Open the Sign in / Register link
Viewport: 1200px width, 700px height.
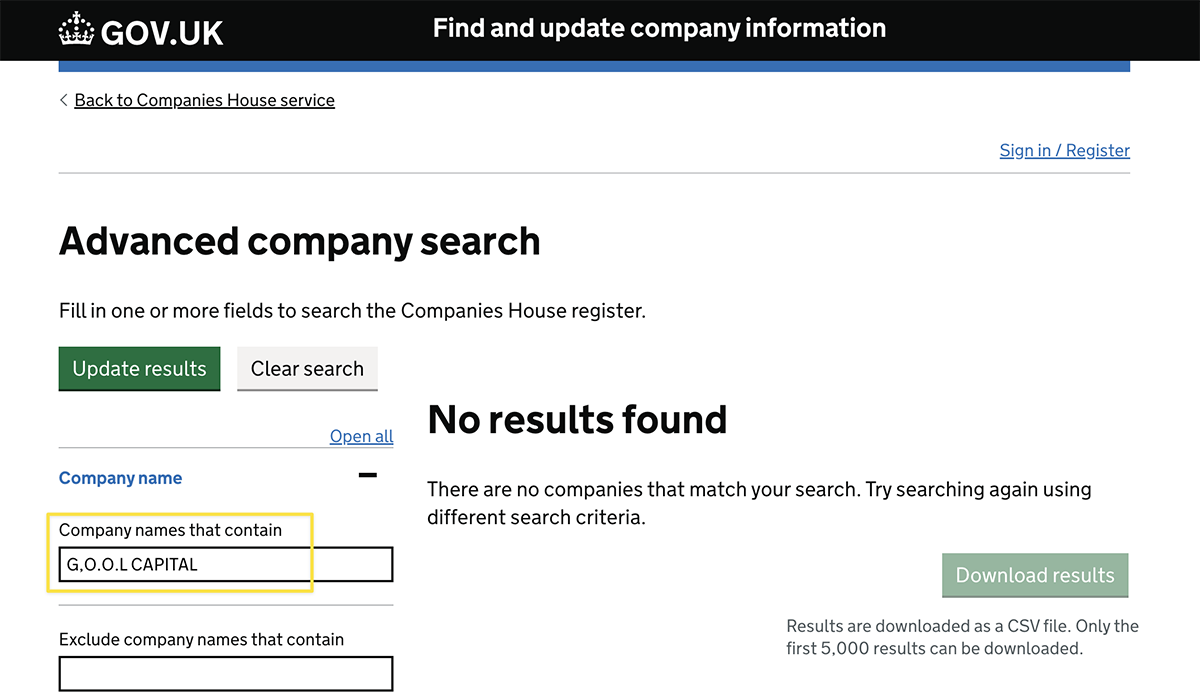coord(1064,150)
